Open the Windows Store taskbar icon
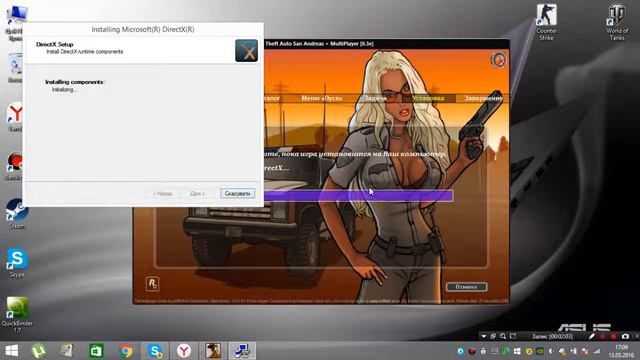 pos(96,351)
